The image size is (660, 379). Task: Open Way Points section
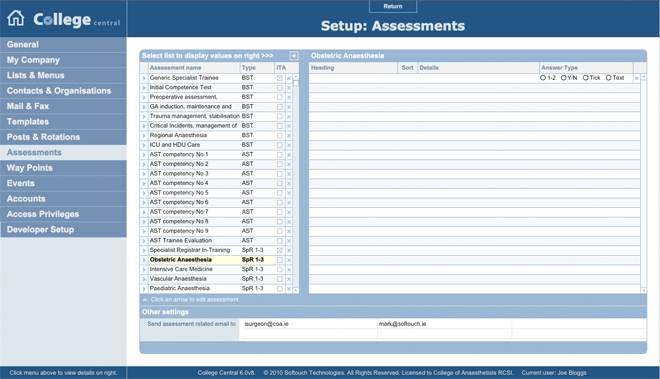[63, 168]
